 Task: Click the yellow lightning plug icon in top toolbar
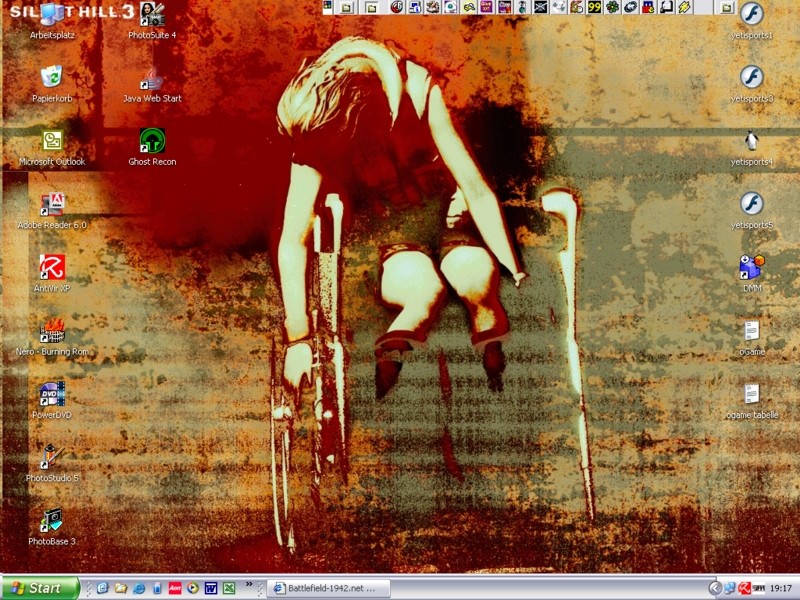pyautogui.click(x=684, y=7)
